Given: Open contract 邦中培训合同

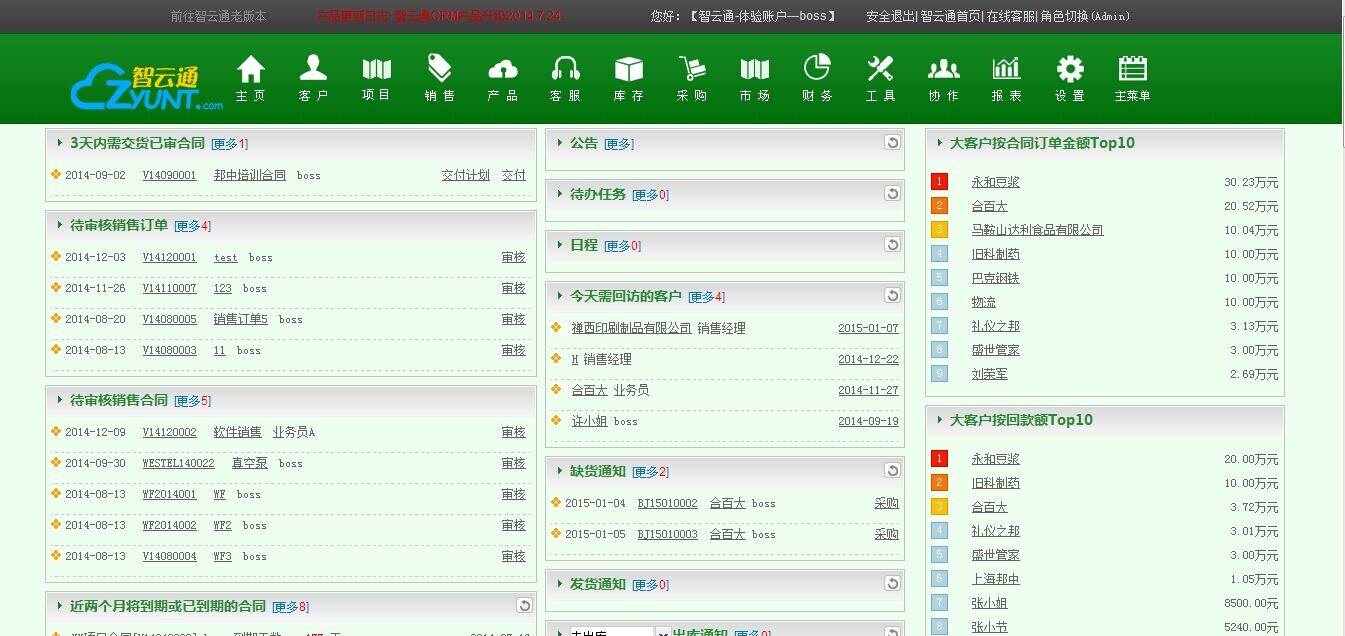Looking at the screenshot, I should click(x=250, y=175).
